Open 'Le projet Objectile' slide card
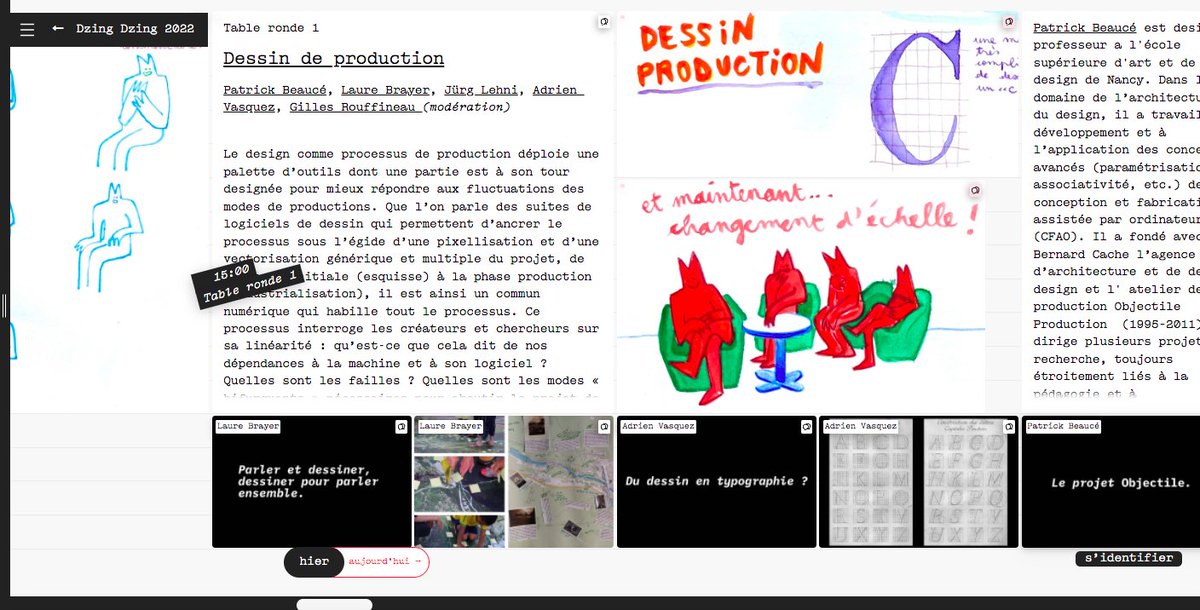The height and width of the screenshot is (610, 1200). click(x=1111, y=482)
